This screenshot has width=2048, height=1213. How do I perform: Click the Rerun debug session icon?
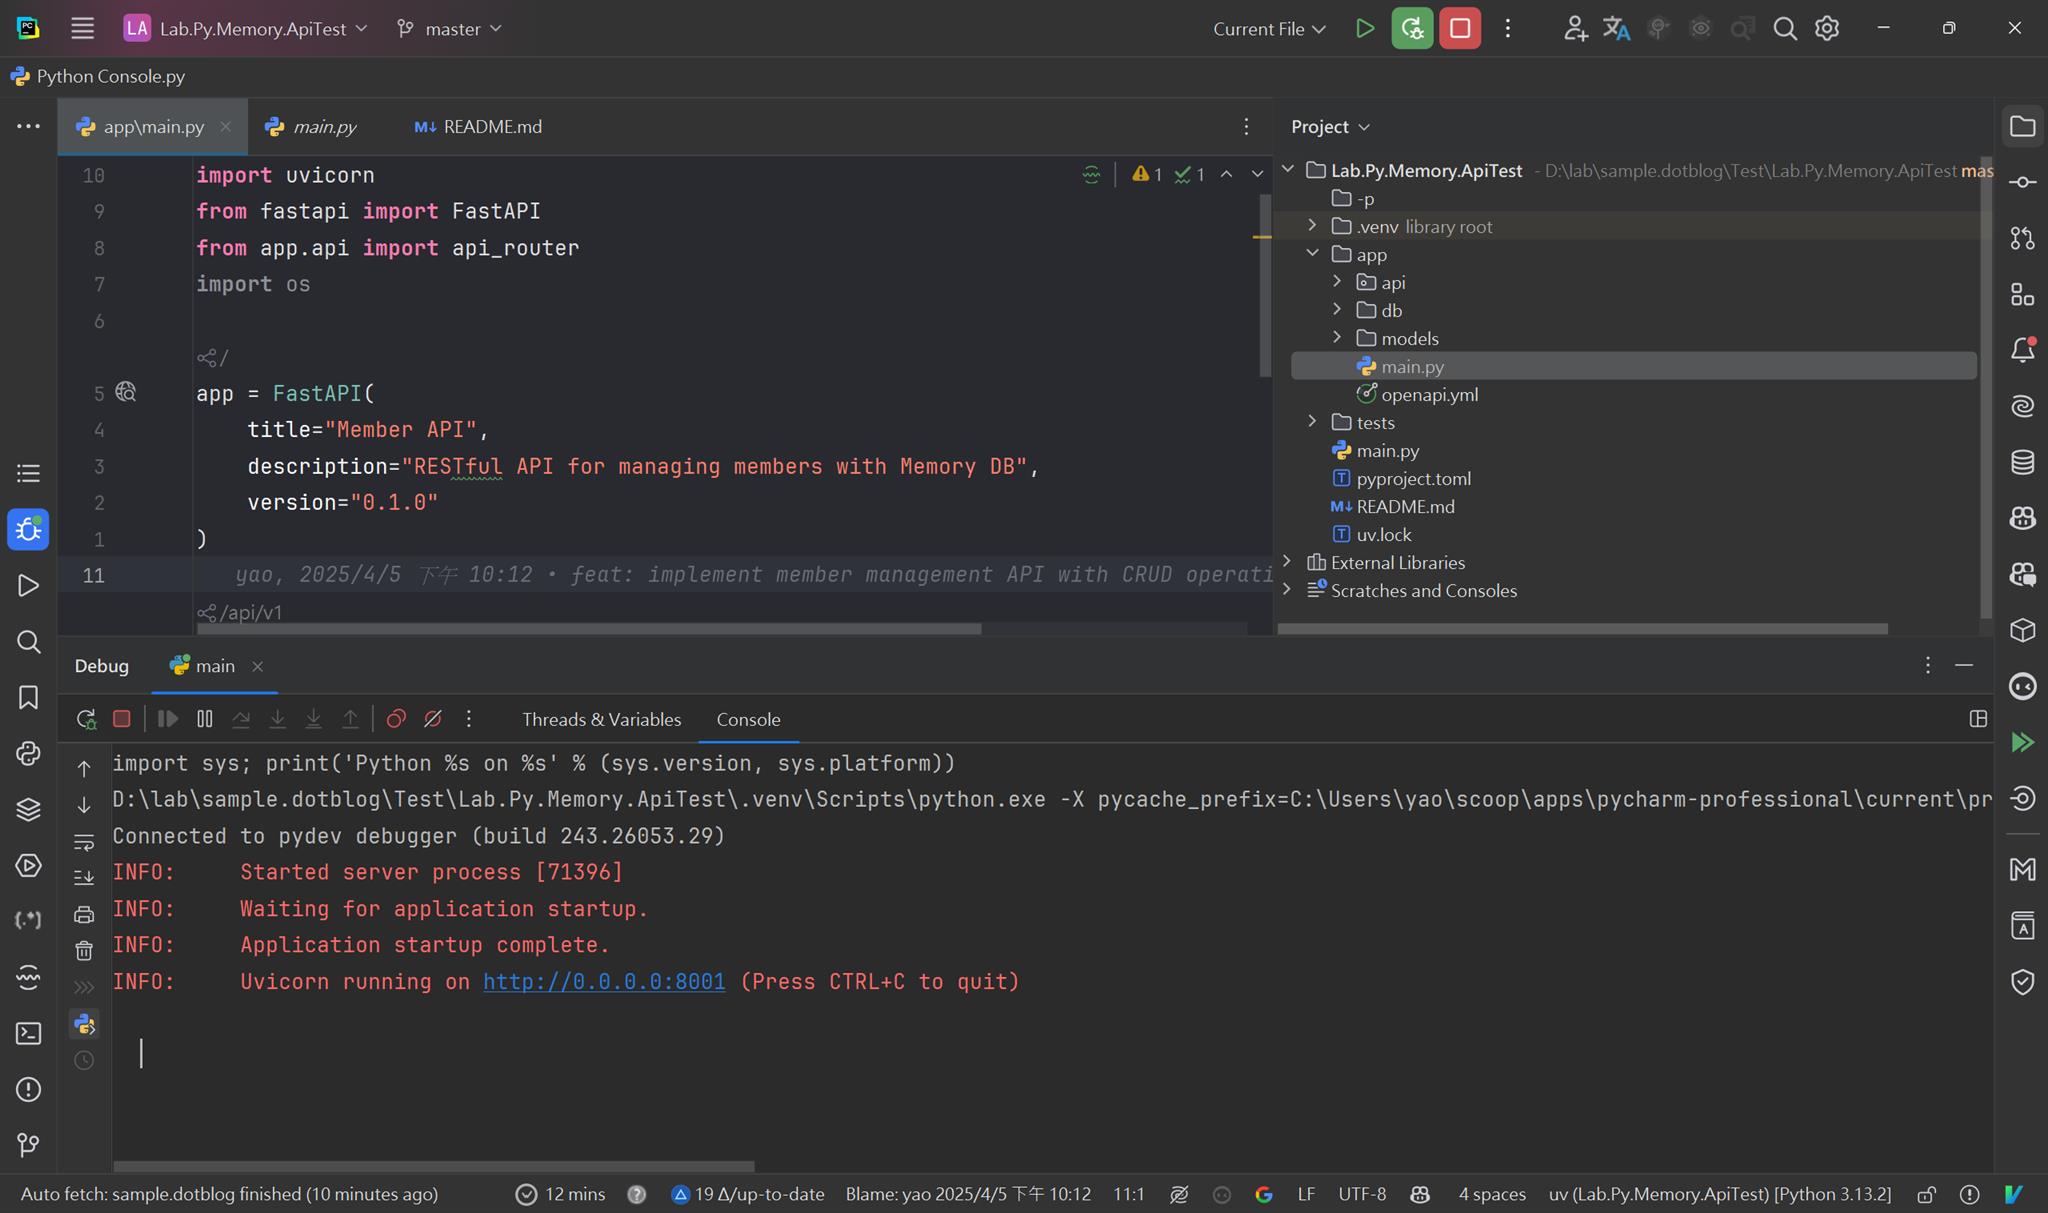coord(86,719)
